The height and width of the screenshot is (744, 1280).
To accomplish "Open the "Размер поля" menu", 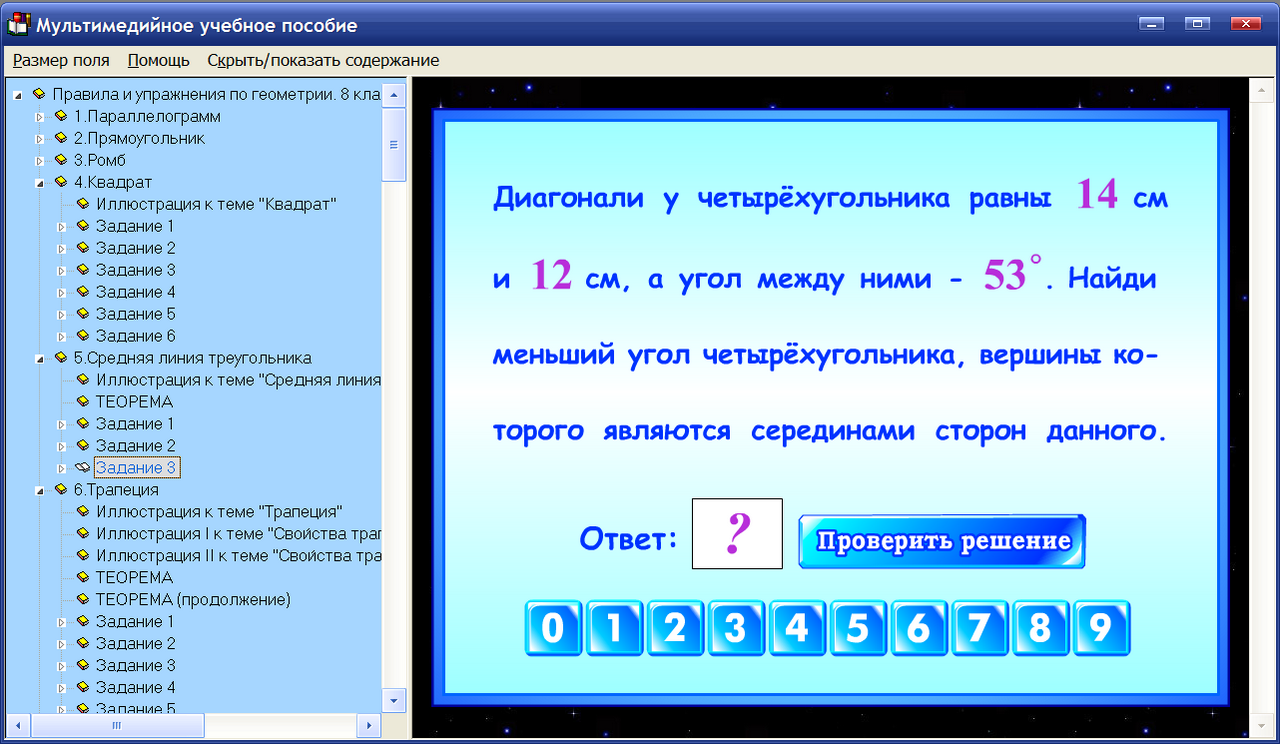I will click(60, 60).
